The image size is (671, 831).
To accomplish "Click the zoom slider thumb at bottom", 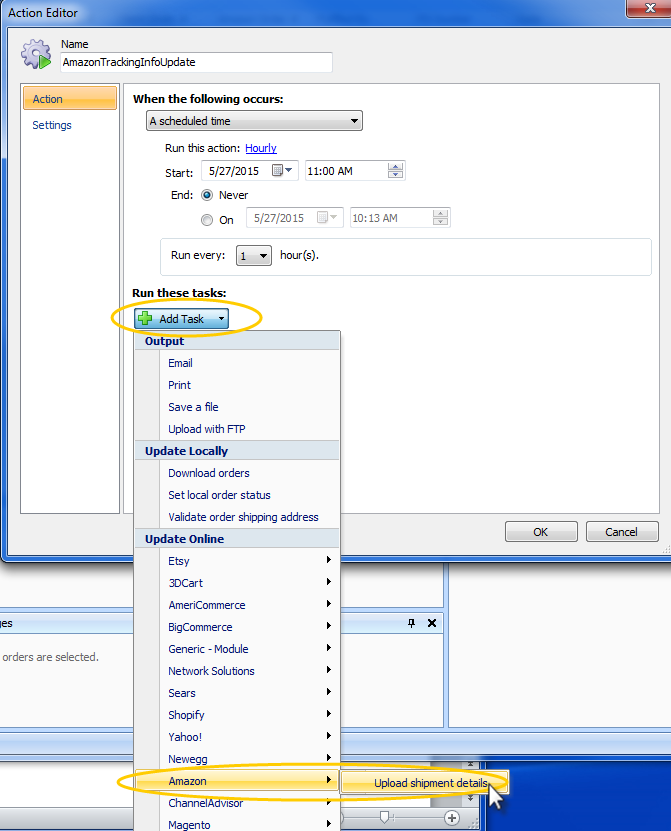I will coord(385,817).
